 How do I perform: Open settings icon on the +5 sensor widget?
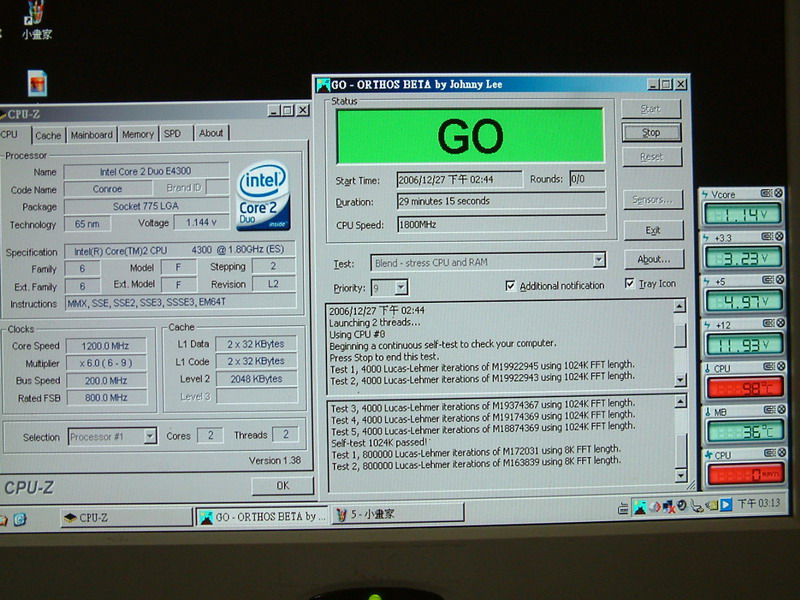coord(767,280)
